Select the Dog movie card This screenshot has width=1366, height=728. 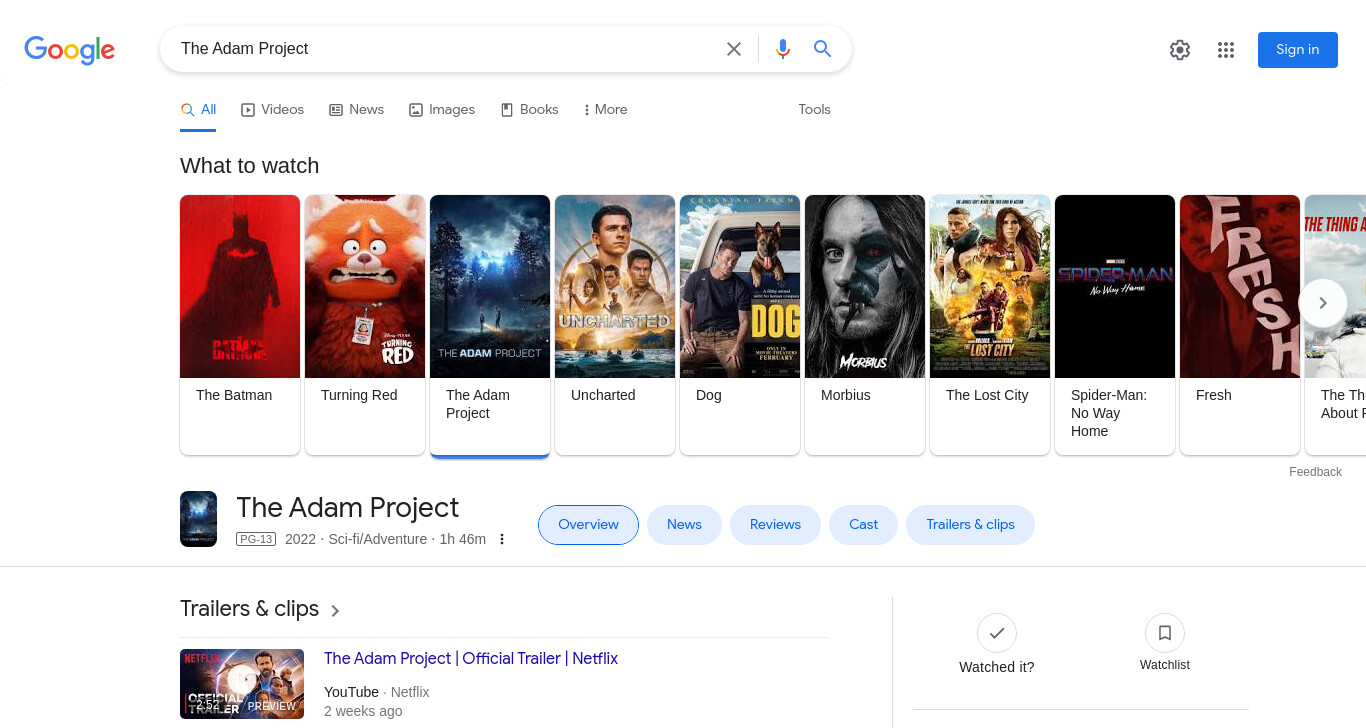point(740,324)
